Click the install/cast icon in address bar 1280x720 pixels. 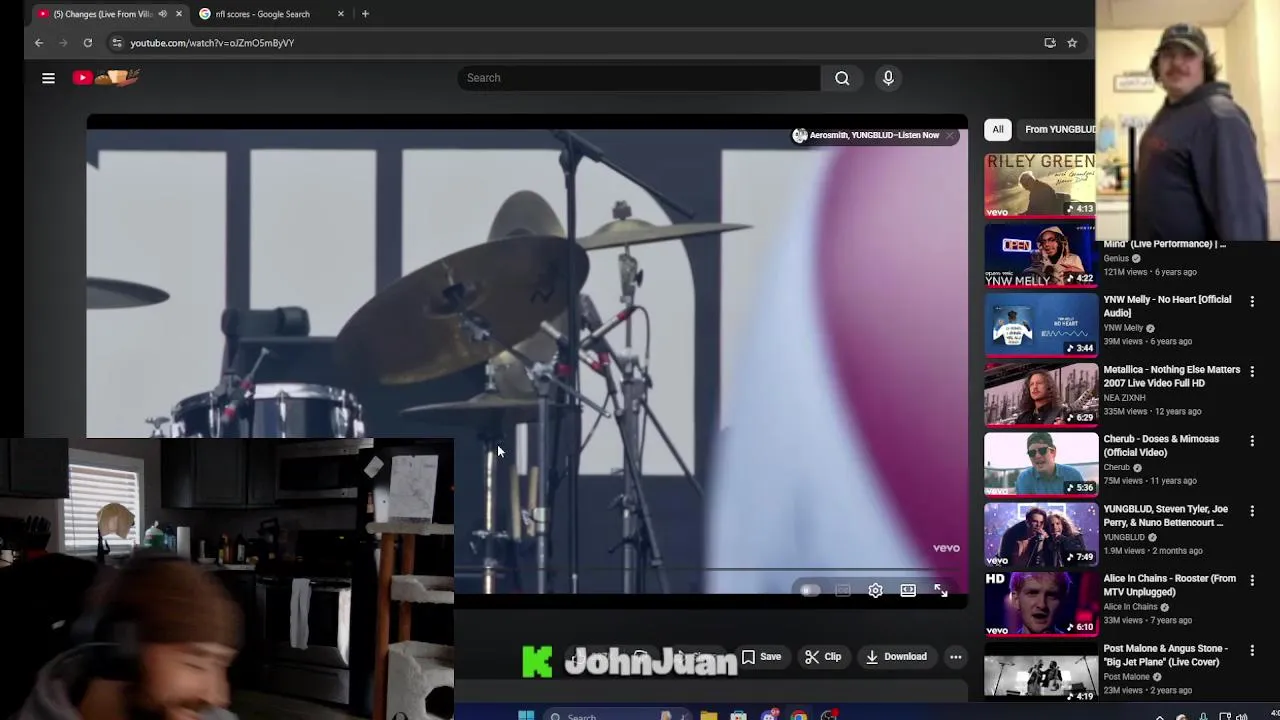1050,43
